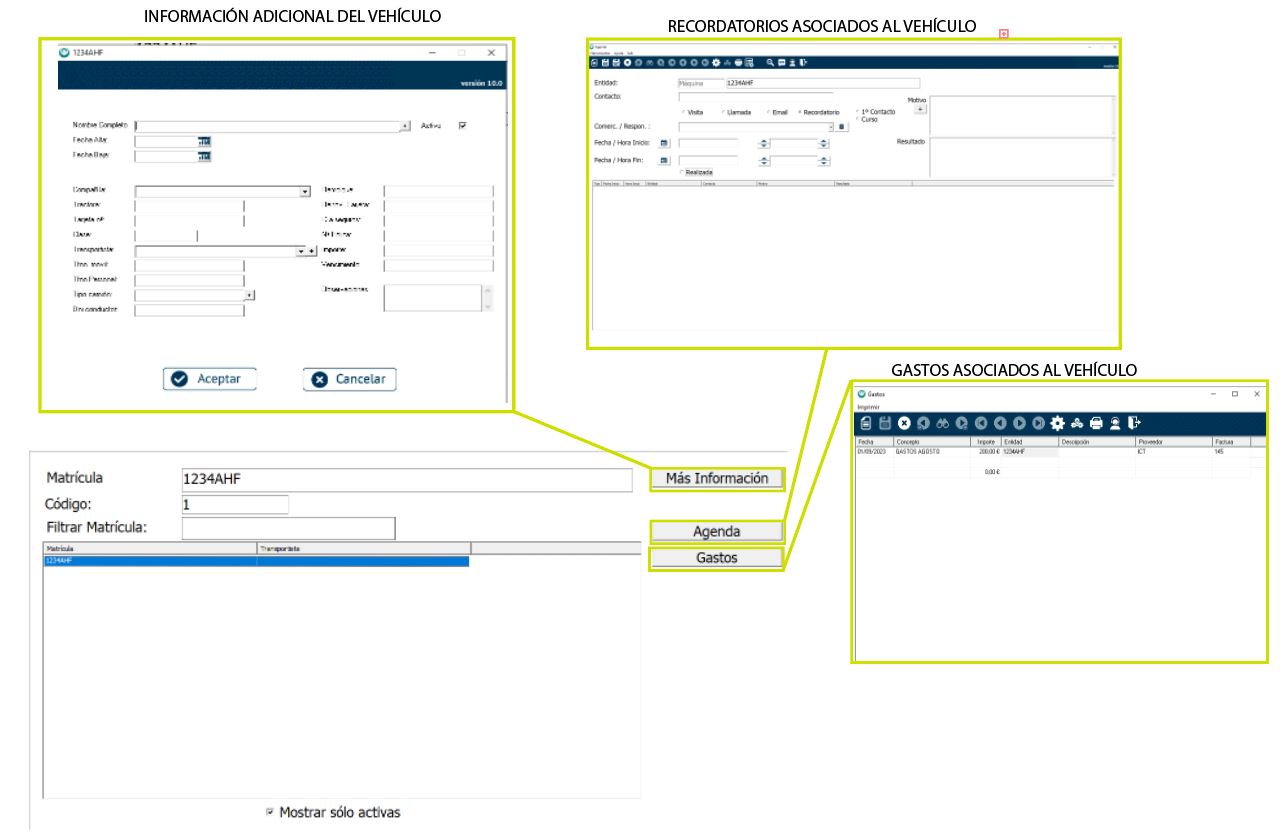1284x838 pixels.
Task: Select the 1234AHF row in the list
Action: point(150,561)
